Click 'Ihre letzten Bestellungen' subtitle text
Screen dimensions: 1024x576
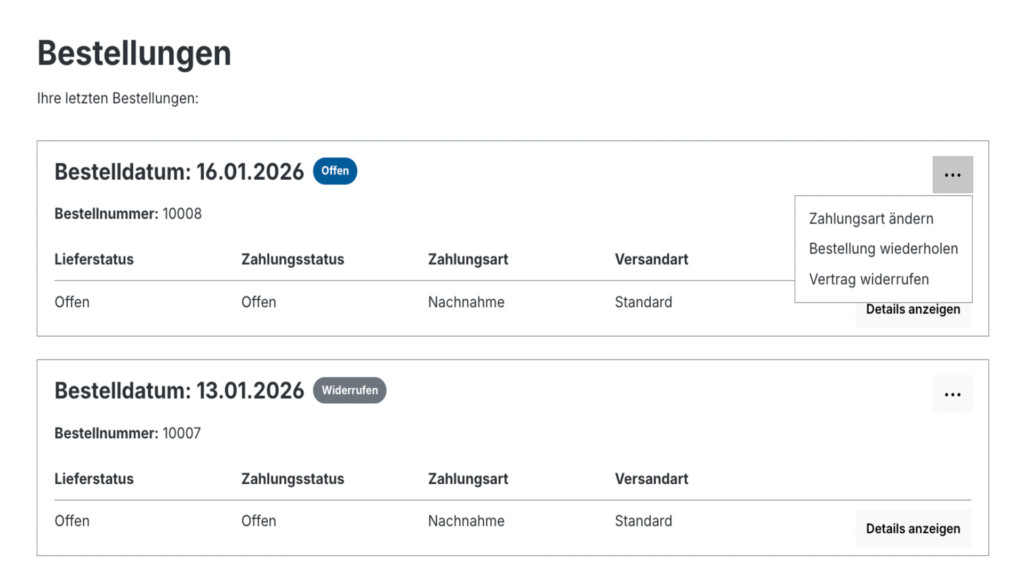116,99
